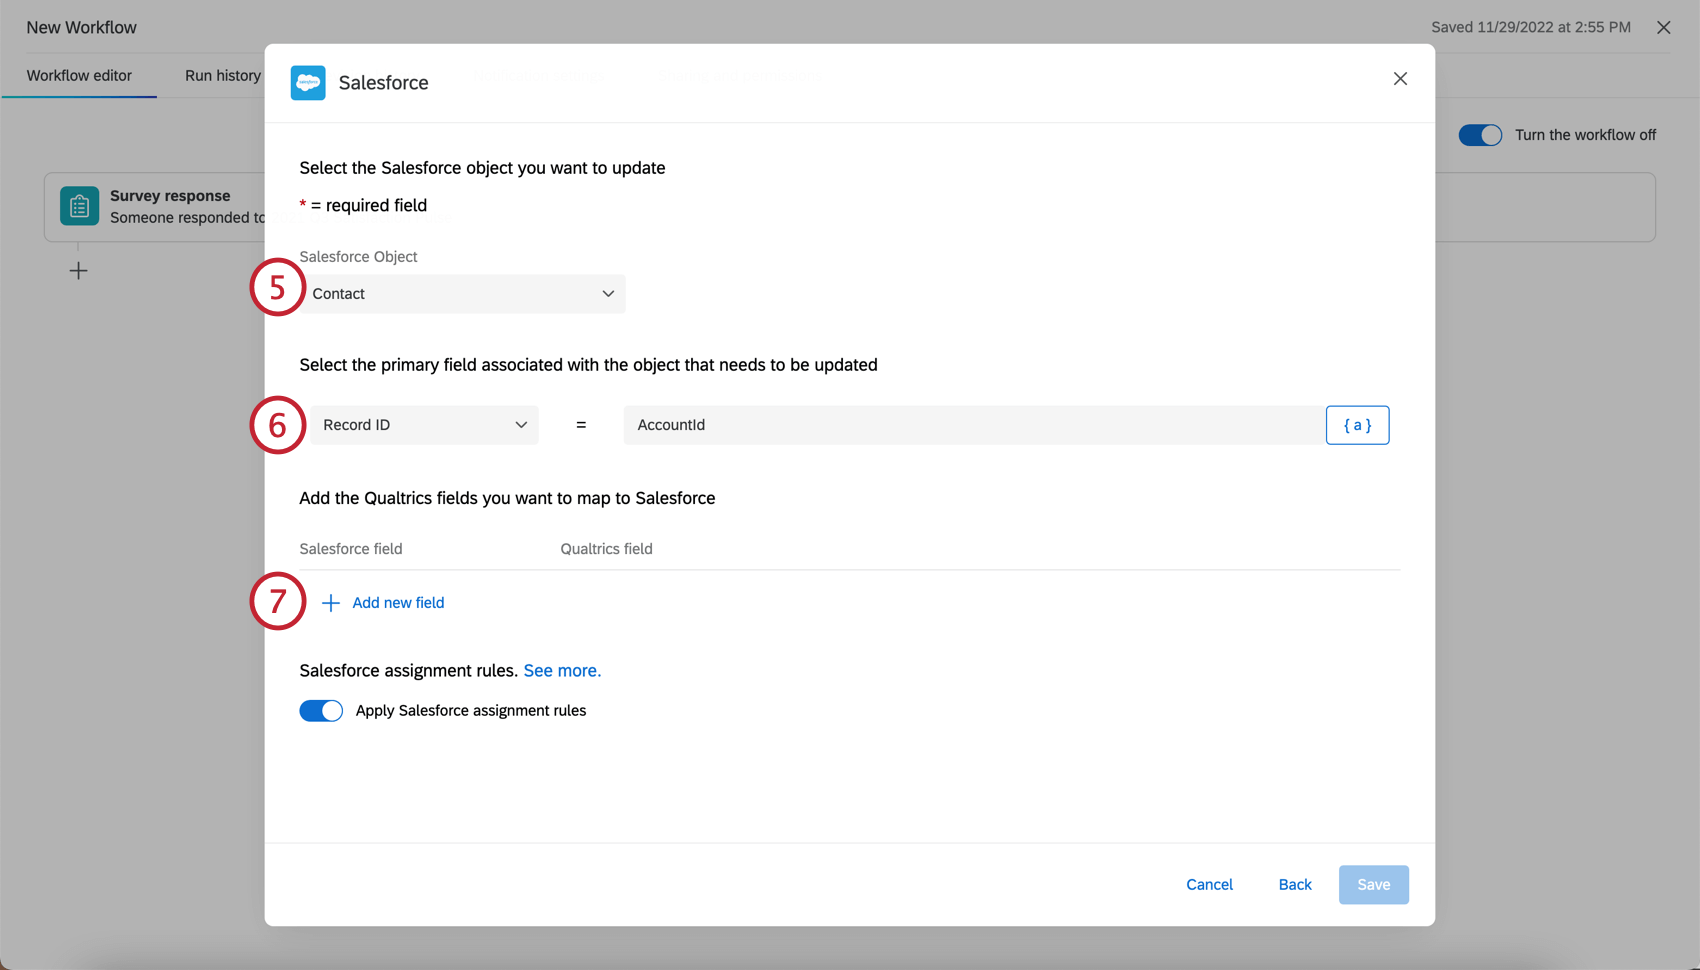The height and width of the screenshot is (970, 1700).
Task: Open the See more link about assignment rules
Action: click(561, 670)
